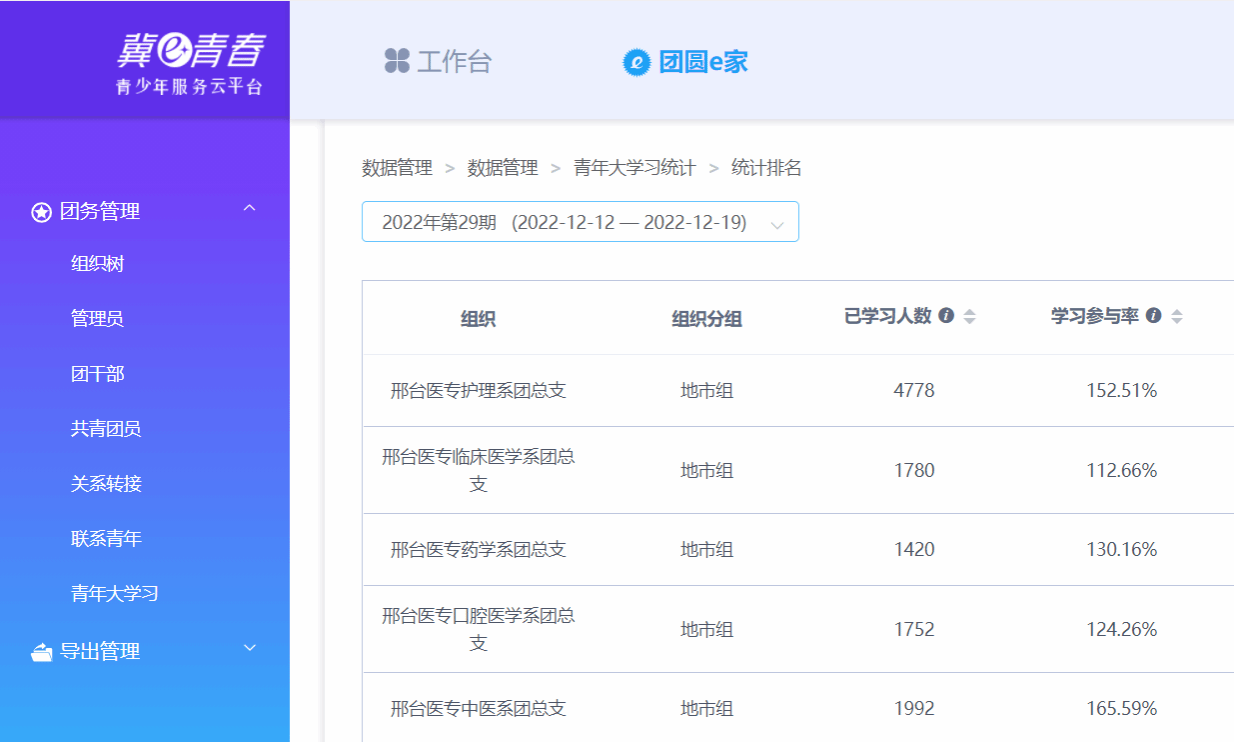This screenshot has width=1234, height=742.
Task: Expand the 导出管理 menu chevron
Action: click(x=250, y=648)
